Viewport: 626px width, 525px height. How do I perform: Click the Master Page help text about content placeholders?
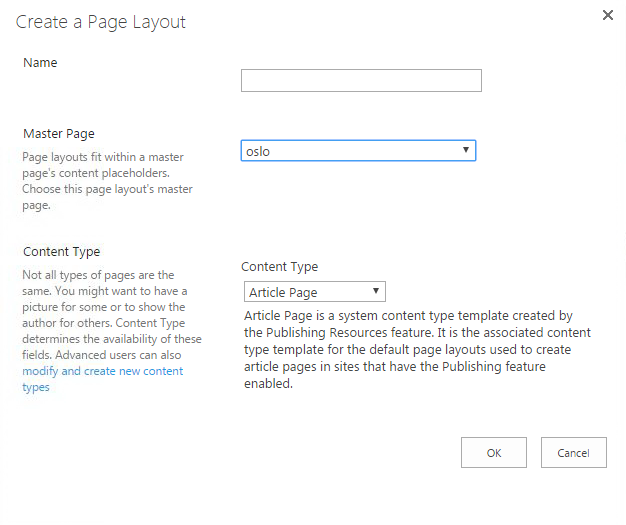(108, 181)
